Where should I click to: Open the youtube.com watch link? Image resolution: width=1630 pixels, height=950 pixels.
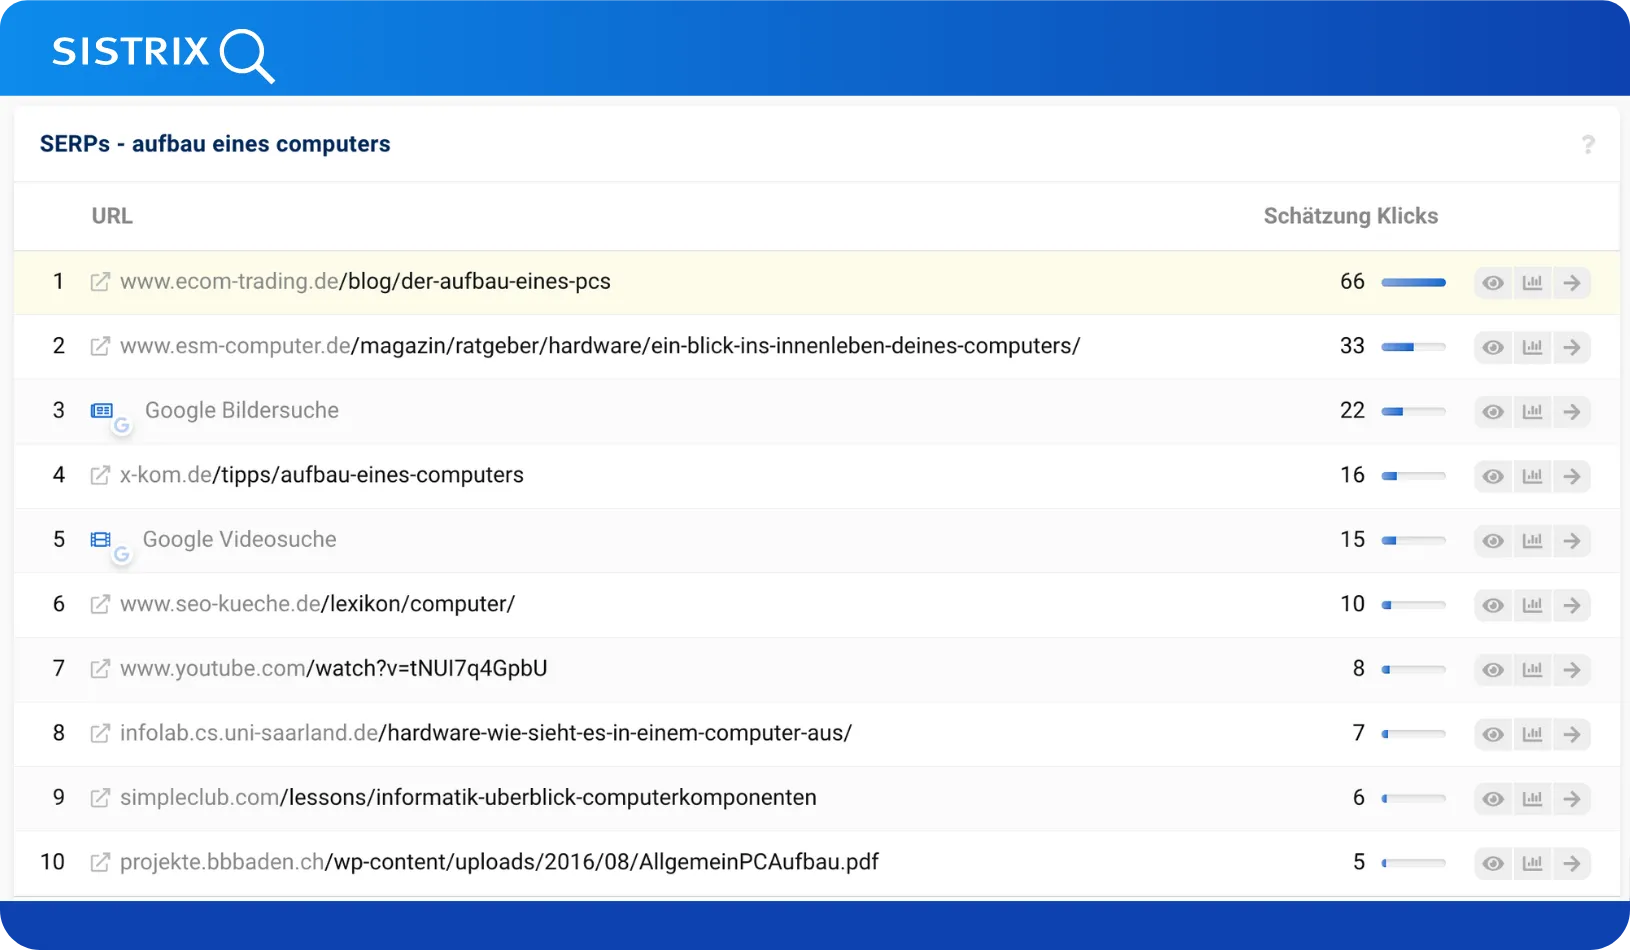(x=334, y=669)
